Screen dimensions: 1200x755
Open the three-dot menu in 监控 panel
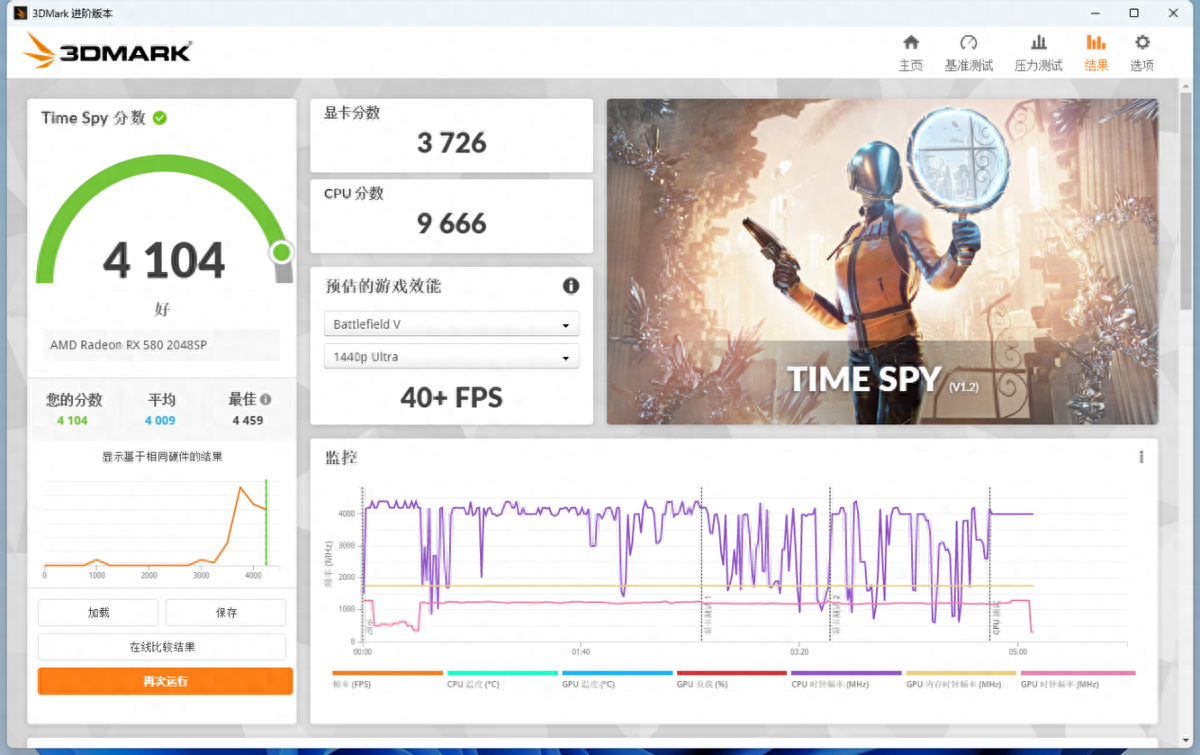click(x=1141, y=457)
